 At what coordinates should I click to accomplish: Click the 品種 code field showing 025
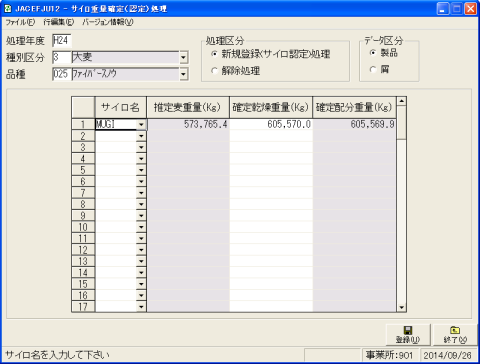tap(62, 74)
